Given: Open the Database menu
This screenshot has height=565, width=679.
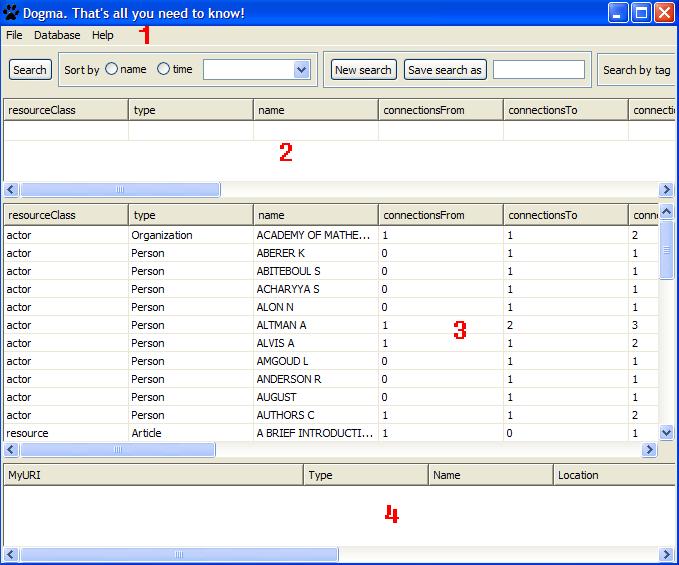Looking at the screenshot, I should [57, 35].
